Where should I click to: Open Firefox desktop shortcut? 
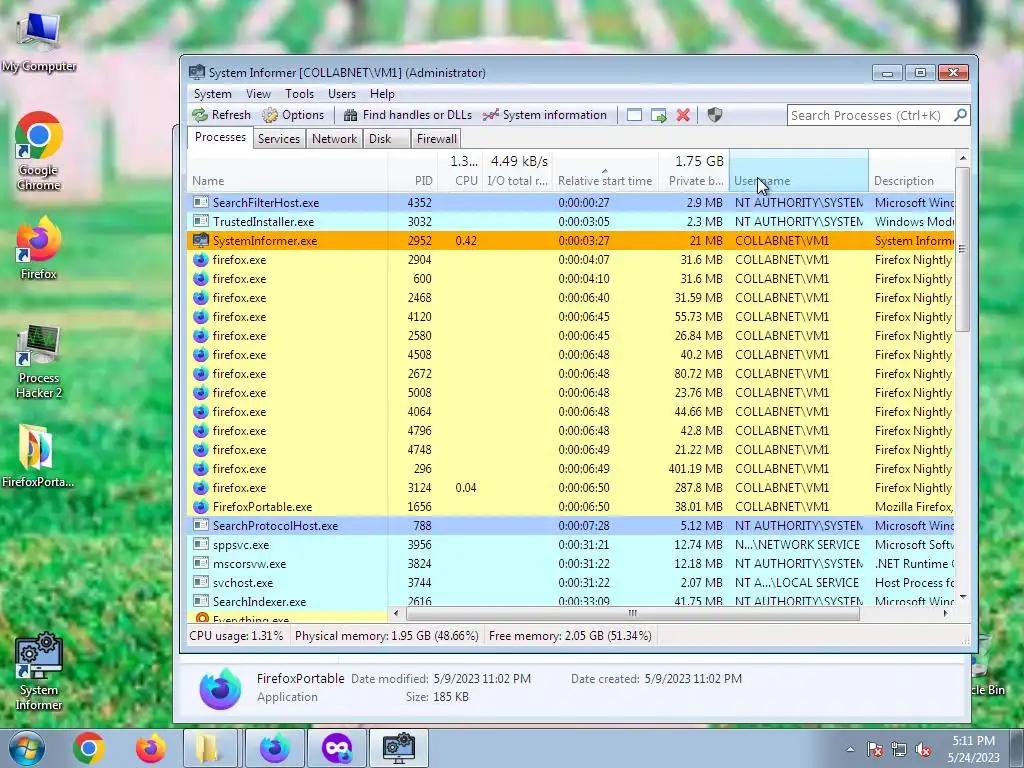click(x=39, y=248)
